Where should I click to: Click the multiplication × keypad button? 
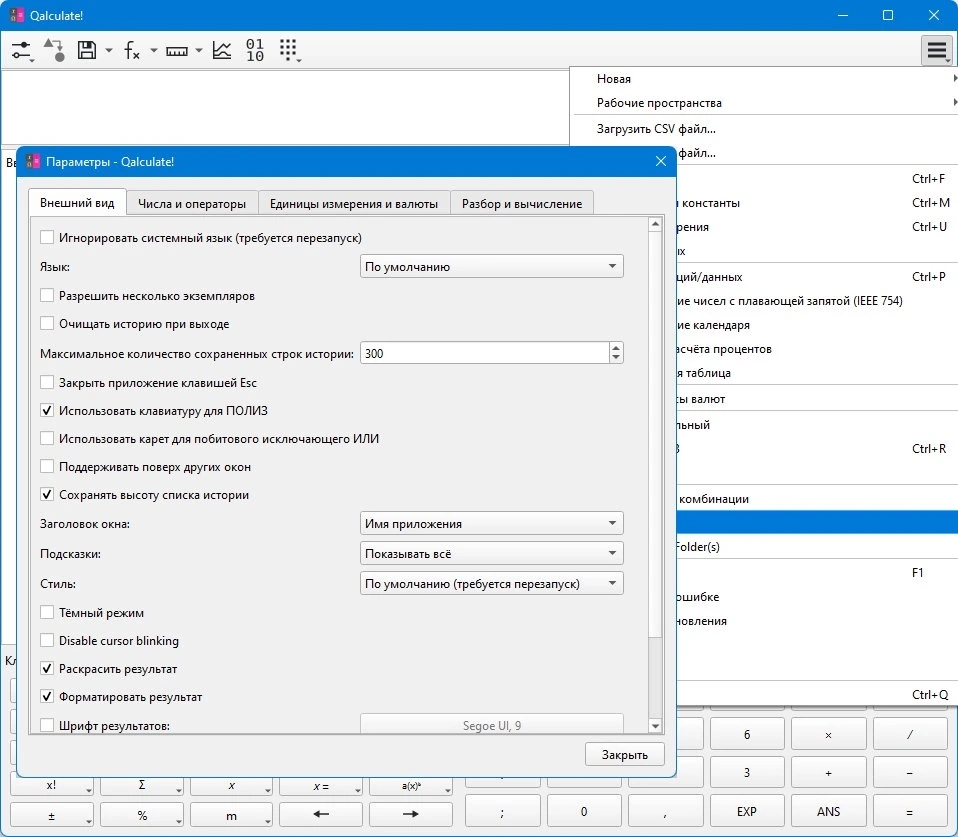(x=828, y=734)
